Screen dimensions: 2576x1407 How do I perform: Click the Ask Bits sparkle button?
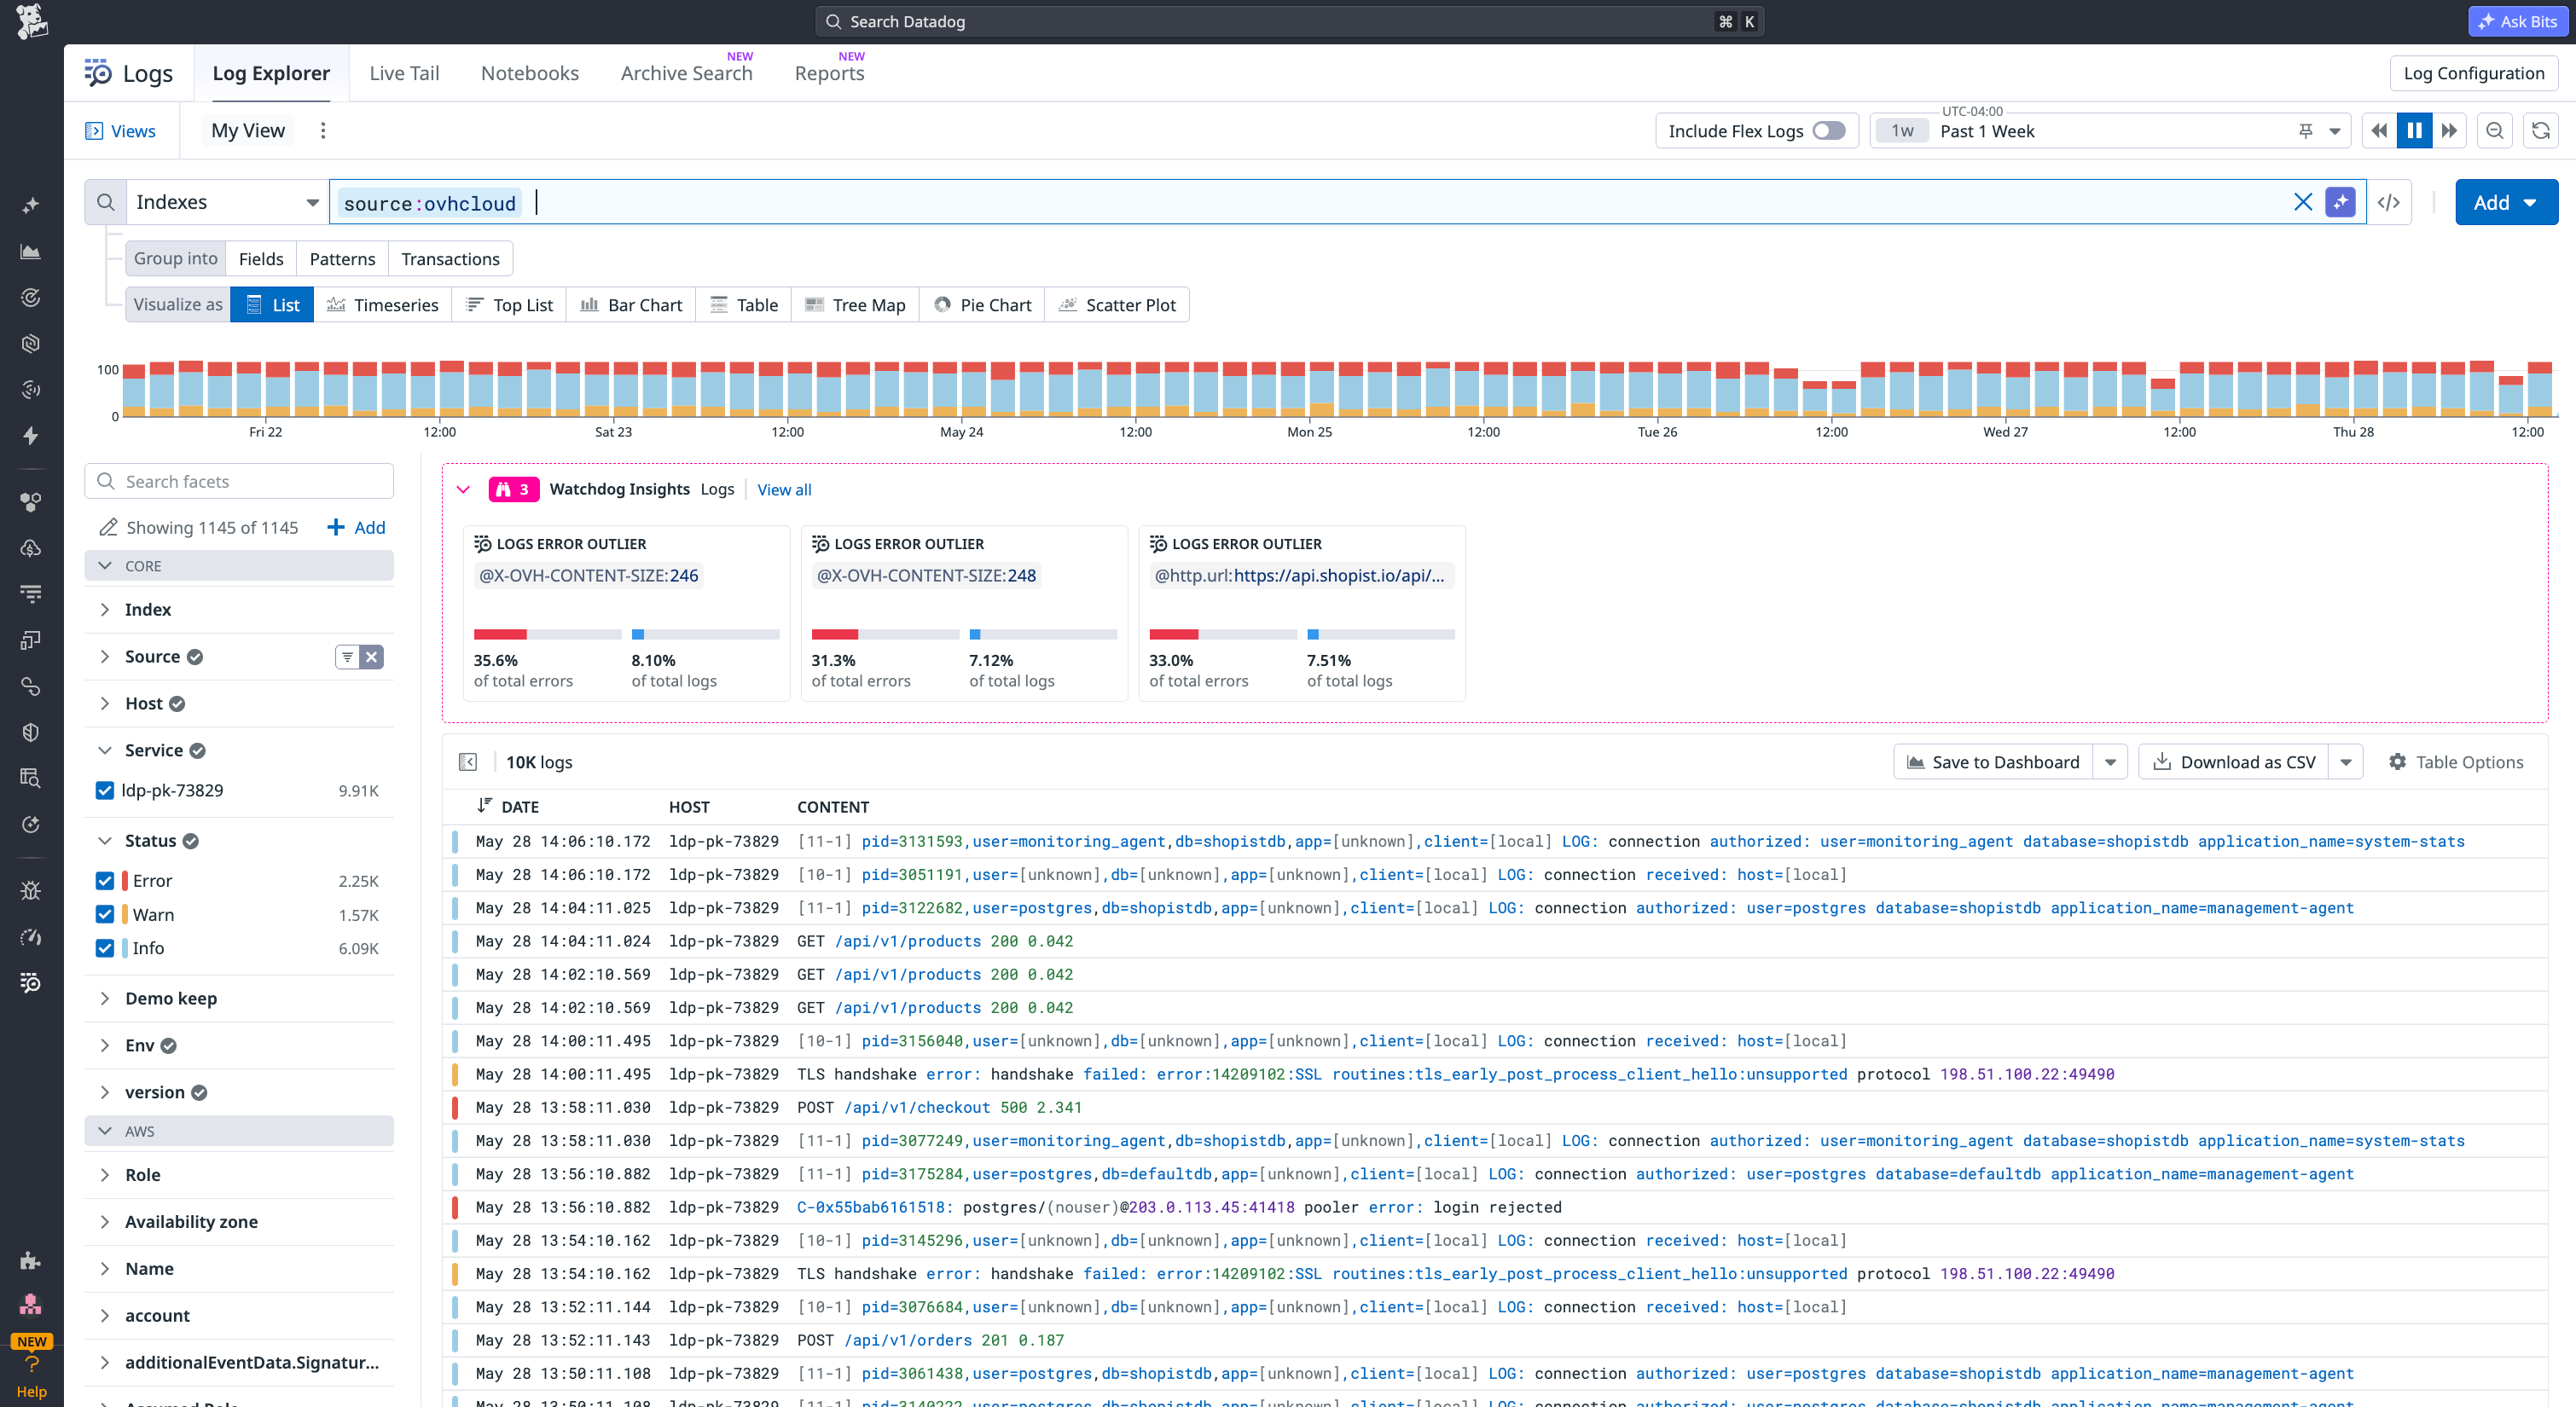2517,21
